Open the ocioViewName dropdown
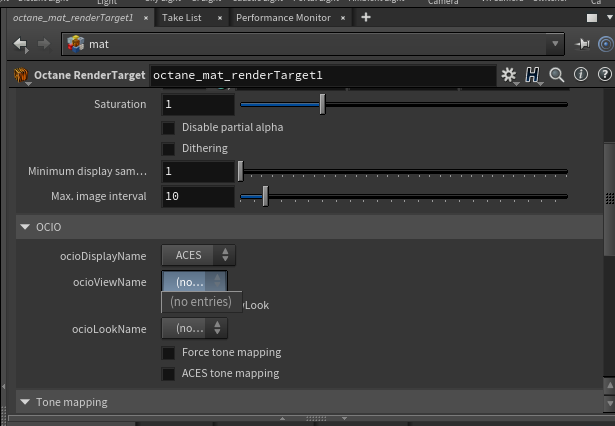The width and height of the screenshot is (615, 426). pos(195,281)
